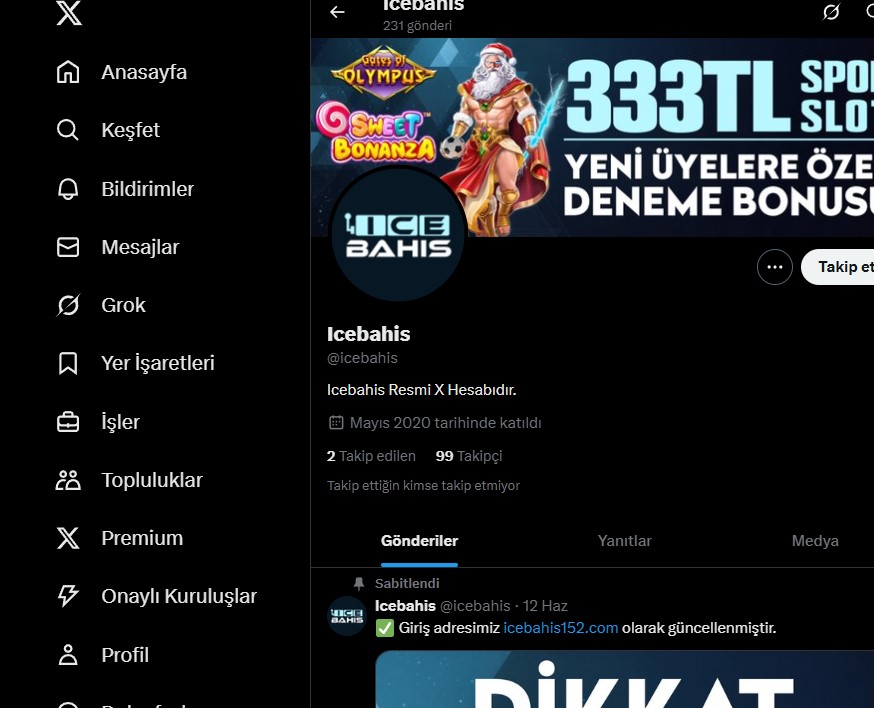
Task: Open Mesajlar envelope icon
Action: [68, 247]
